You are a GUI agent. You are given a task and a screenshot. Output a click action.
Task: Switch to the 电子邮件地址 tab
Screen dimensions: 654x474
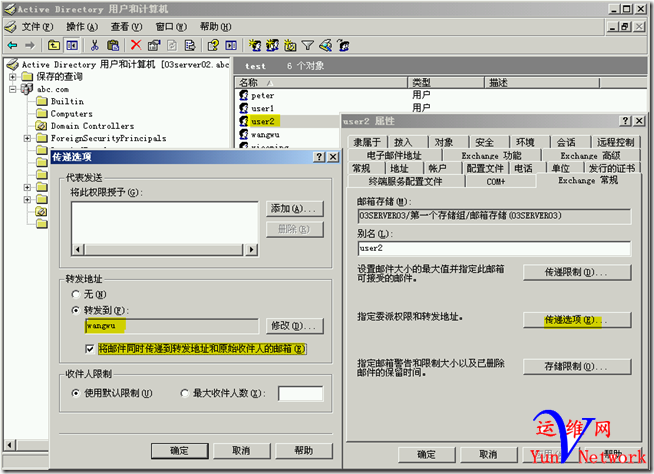click(x=394, y=156)
